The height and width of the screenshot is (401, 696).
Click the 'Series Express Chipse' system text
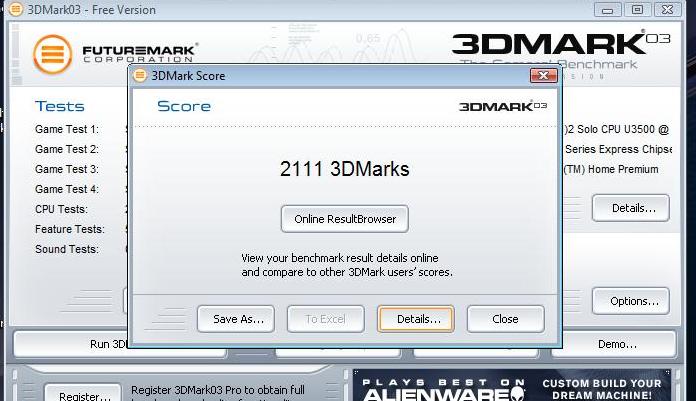[618, 149]
